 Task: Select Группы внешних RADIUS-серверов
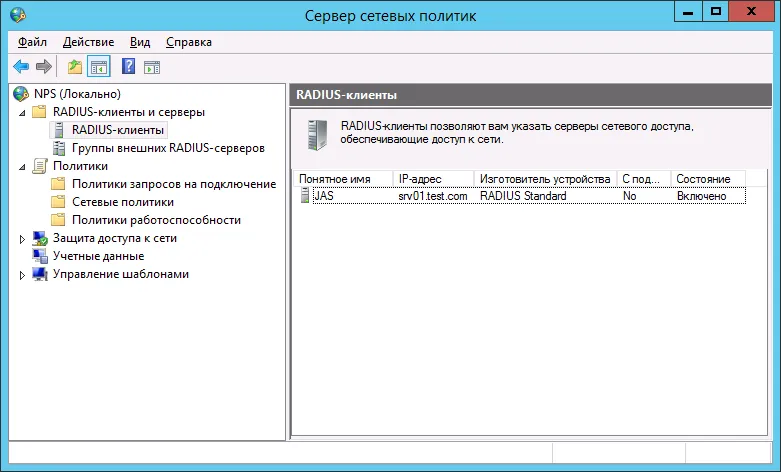(168, 148)
